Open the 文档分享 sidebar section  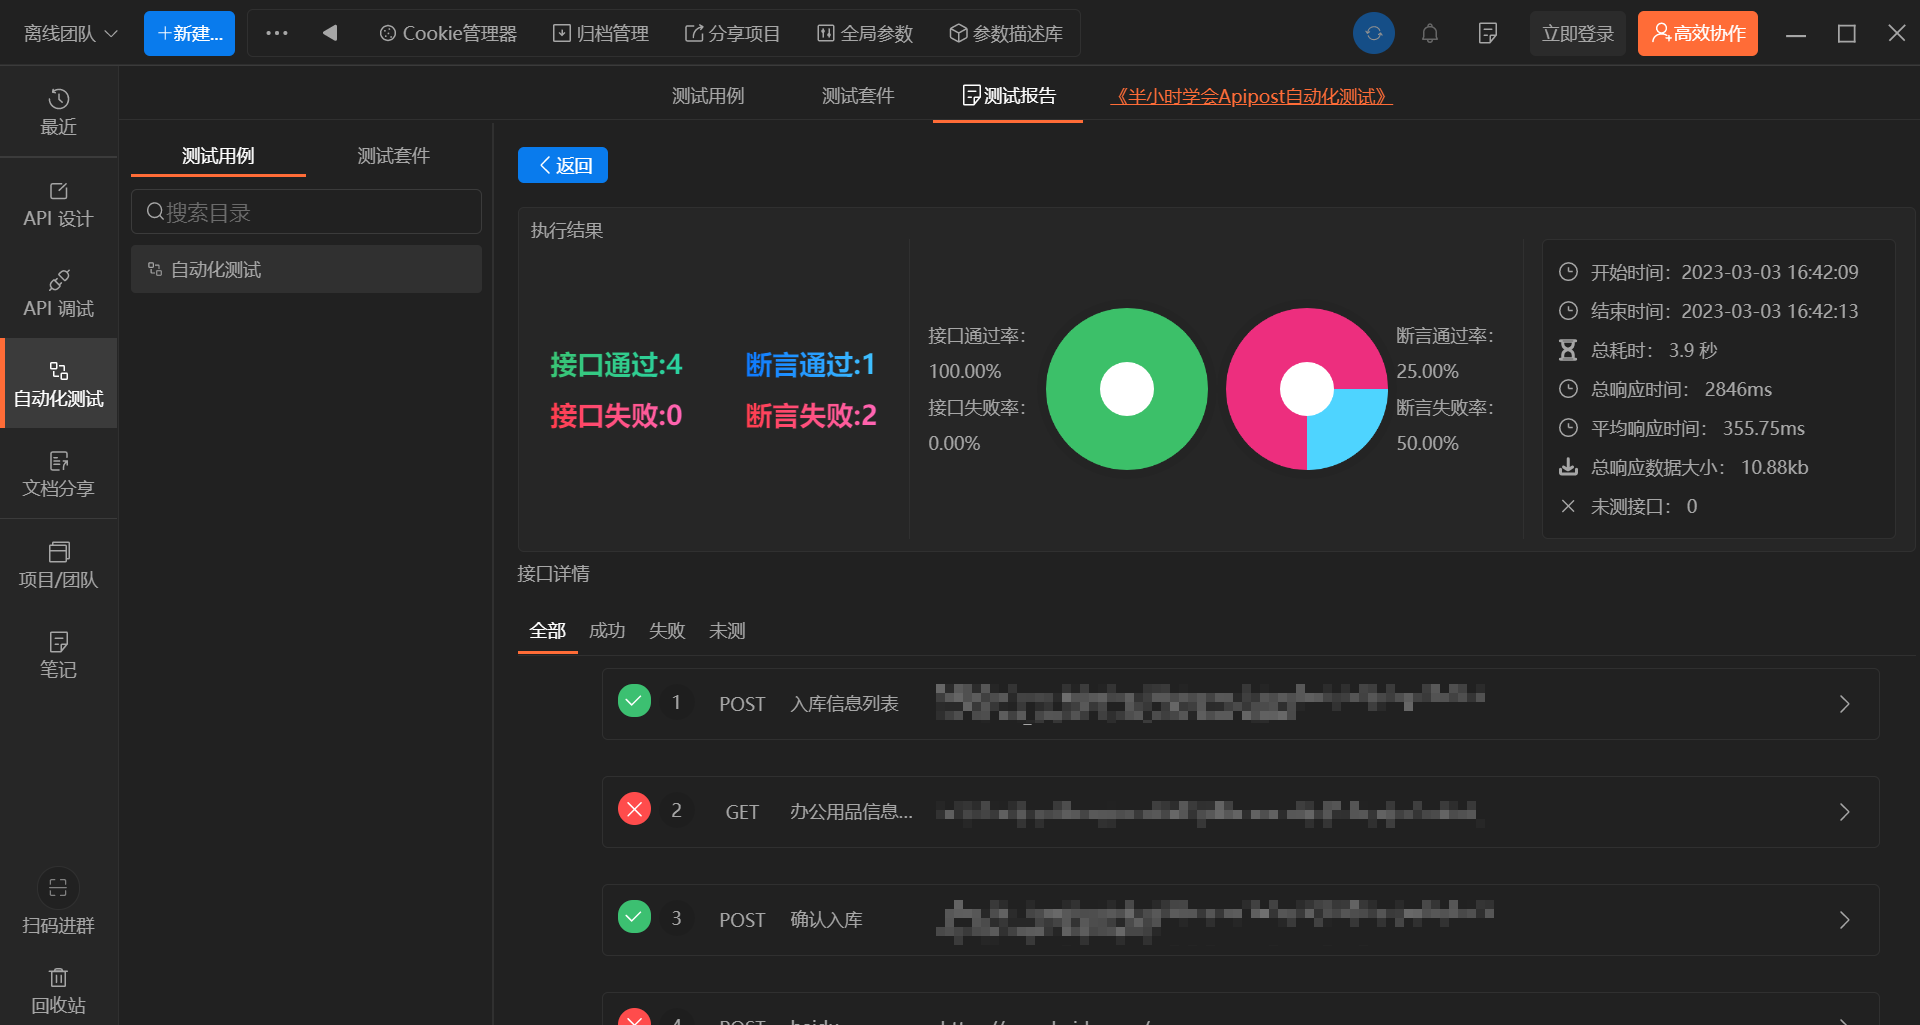(58, 474)
